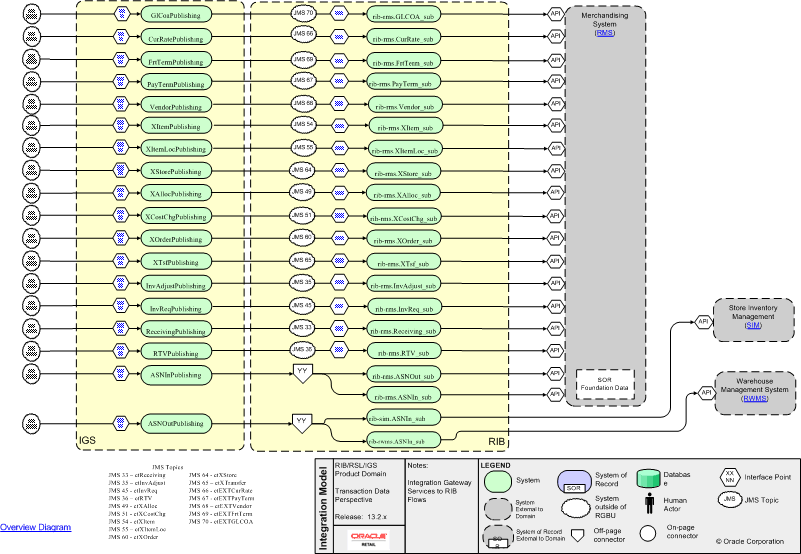Screen dimensions: 801x554
Task: Select the InvAdjustPublishing system box
Action: pyautogui.click(x=176, y=285)
